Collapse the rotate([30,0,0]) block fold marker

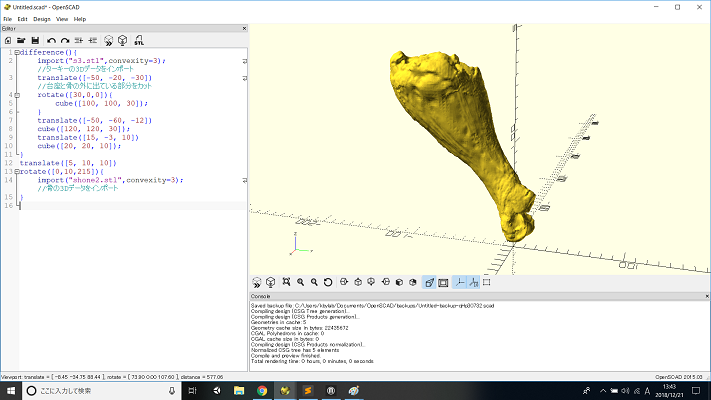(x=17, y=95)
